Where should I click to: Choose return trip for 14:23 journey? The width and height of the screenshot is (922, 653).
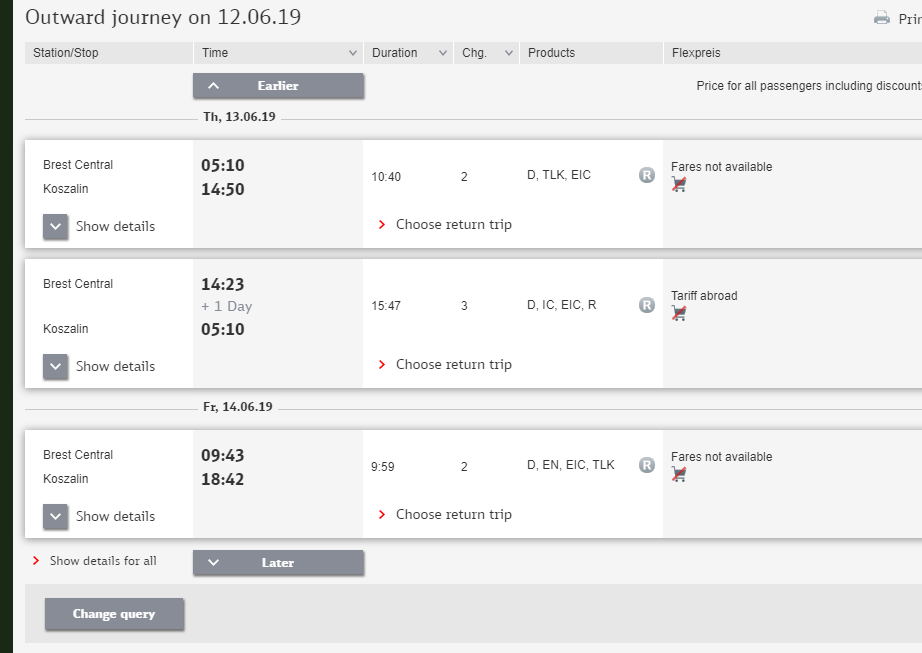[453, 364]
